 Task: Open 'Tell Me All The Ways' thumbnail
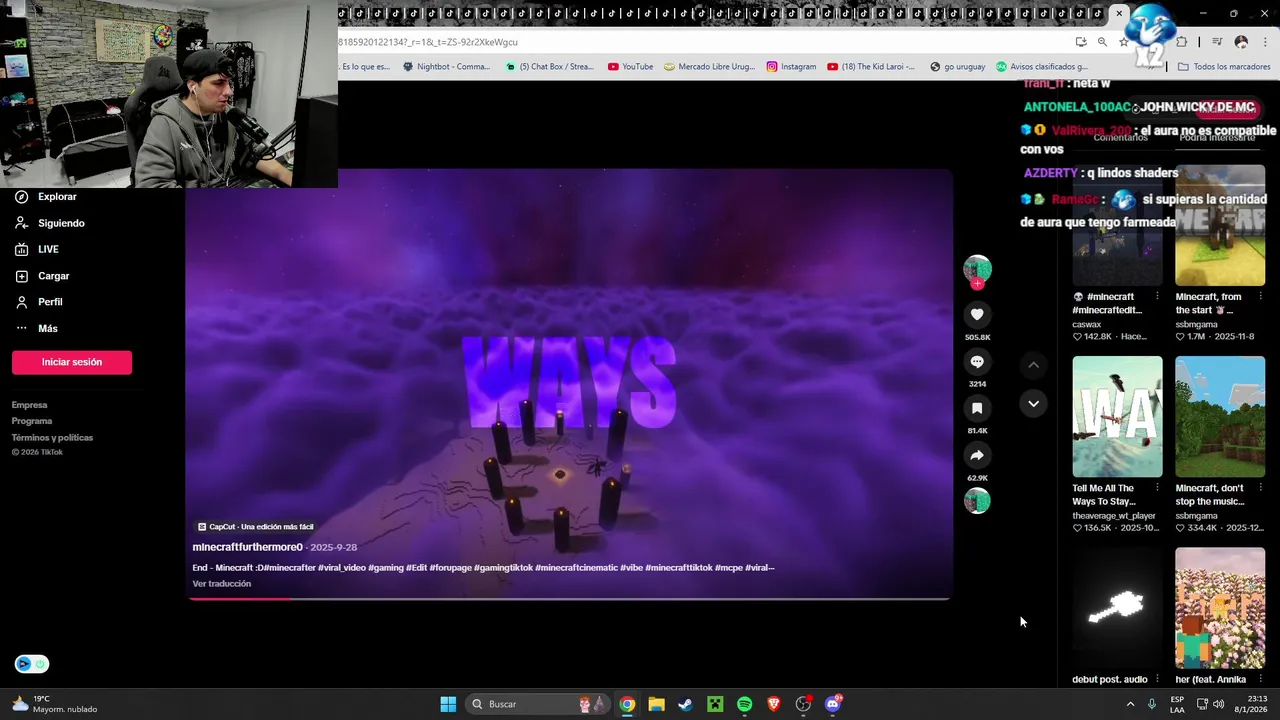pos(1117,417)
